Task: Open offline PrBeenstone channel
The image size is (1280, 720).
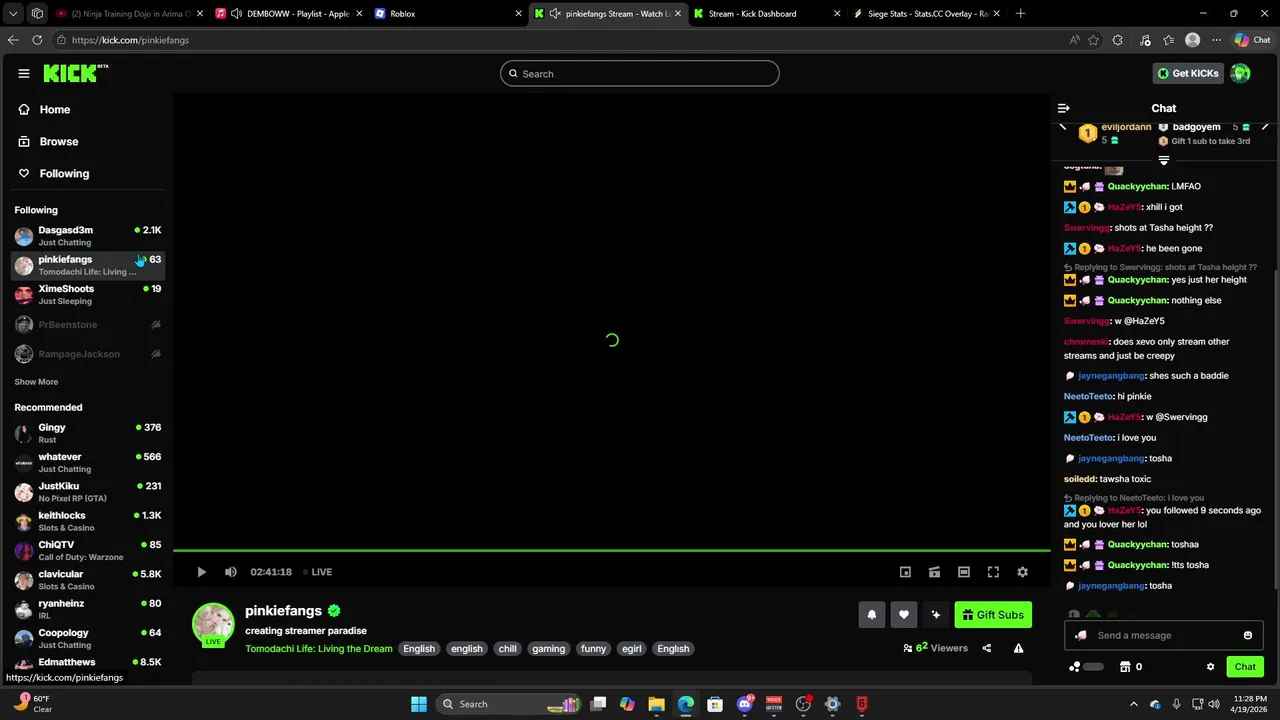Action: [87, 325]
